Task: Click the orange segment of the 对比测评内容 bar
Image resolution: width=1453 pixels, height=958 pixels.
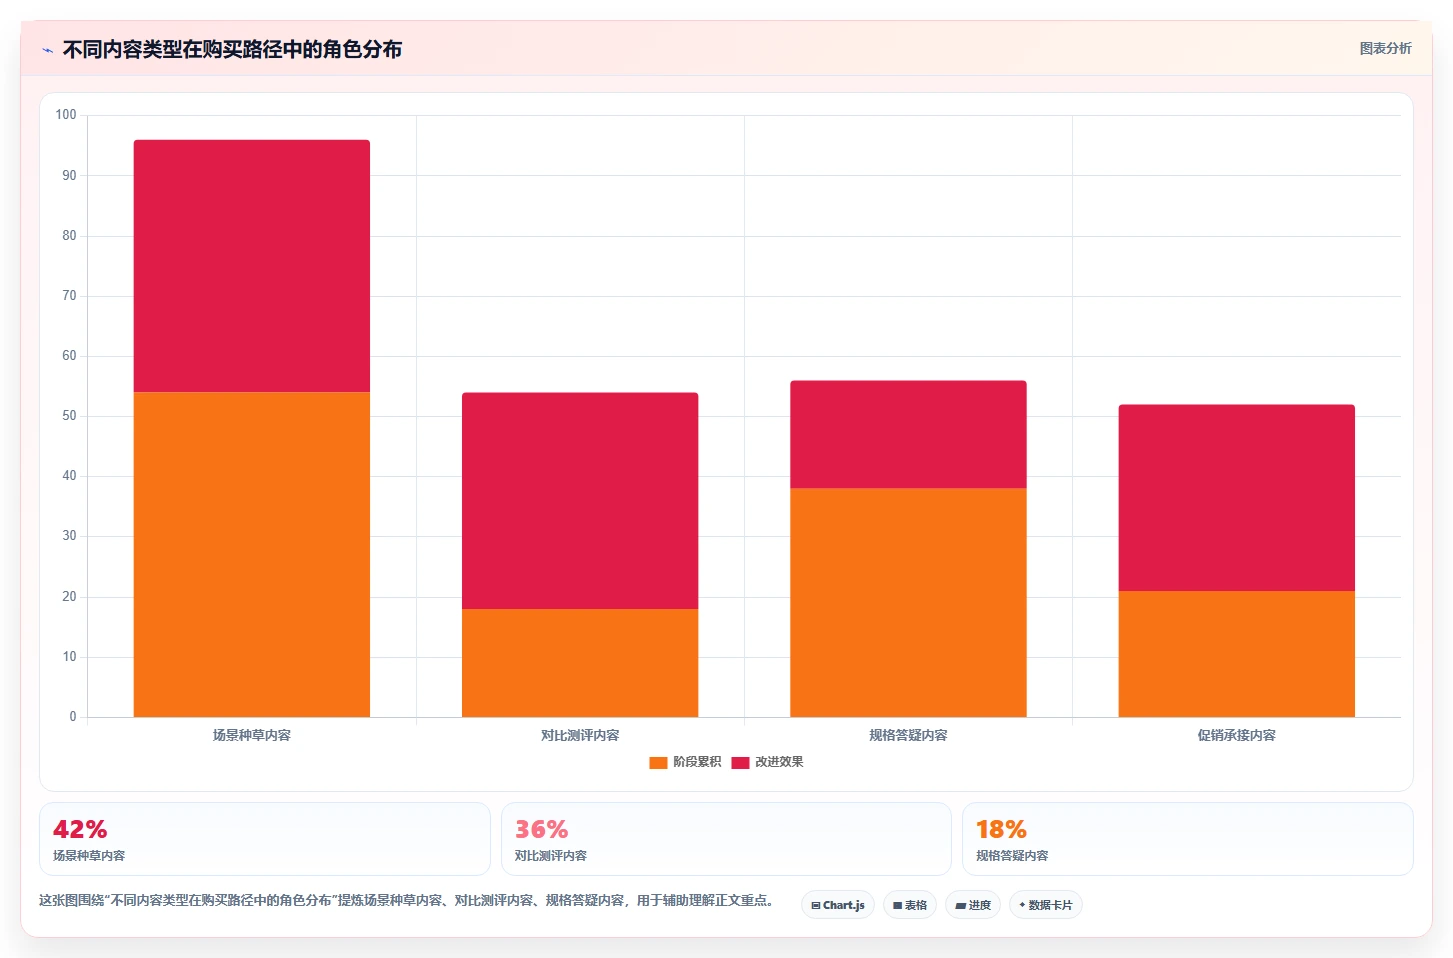Action: click(580, 663)
